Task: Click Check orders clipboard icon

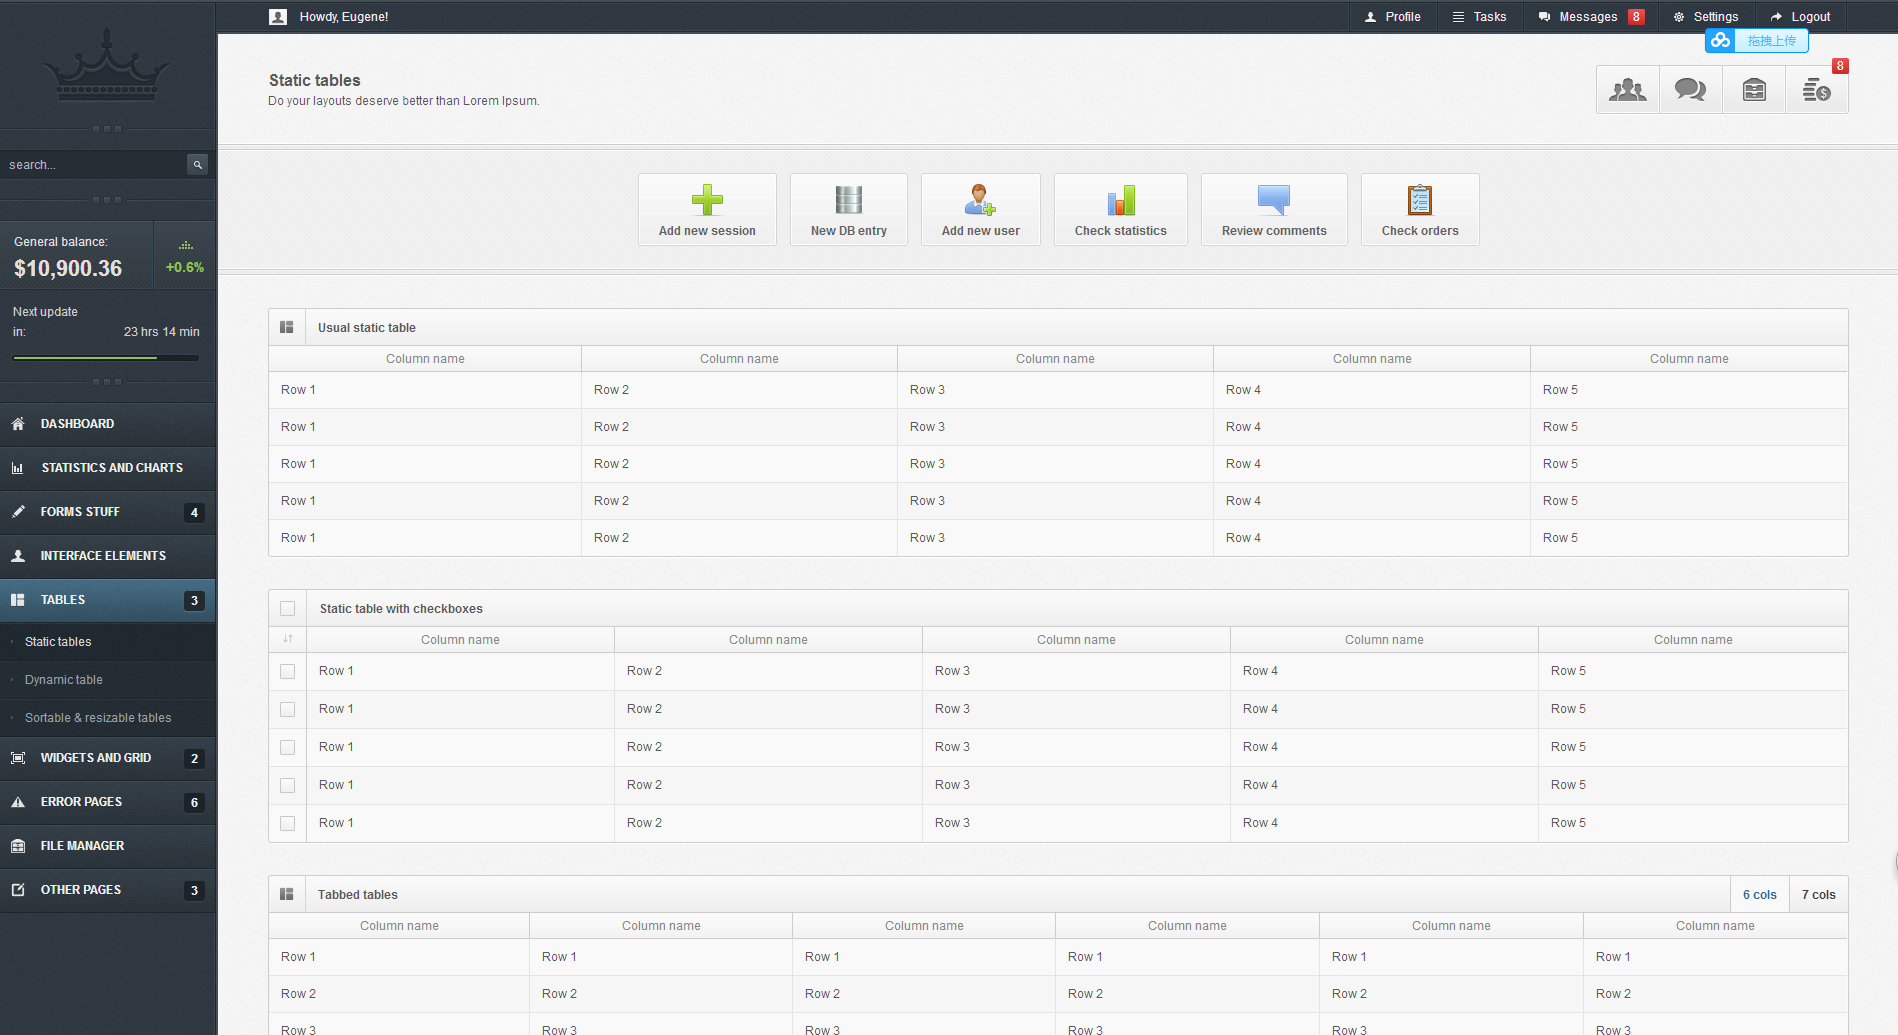Action: (x=1420, y=200)
